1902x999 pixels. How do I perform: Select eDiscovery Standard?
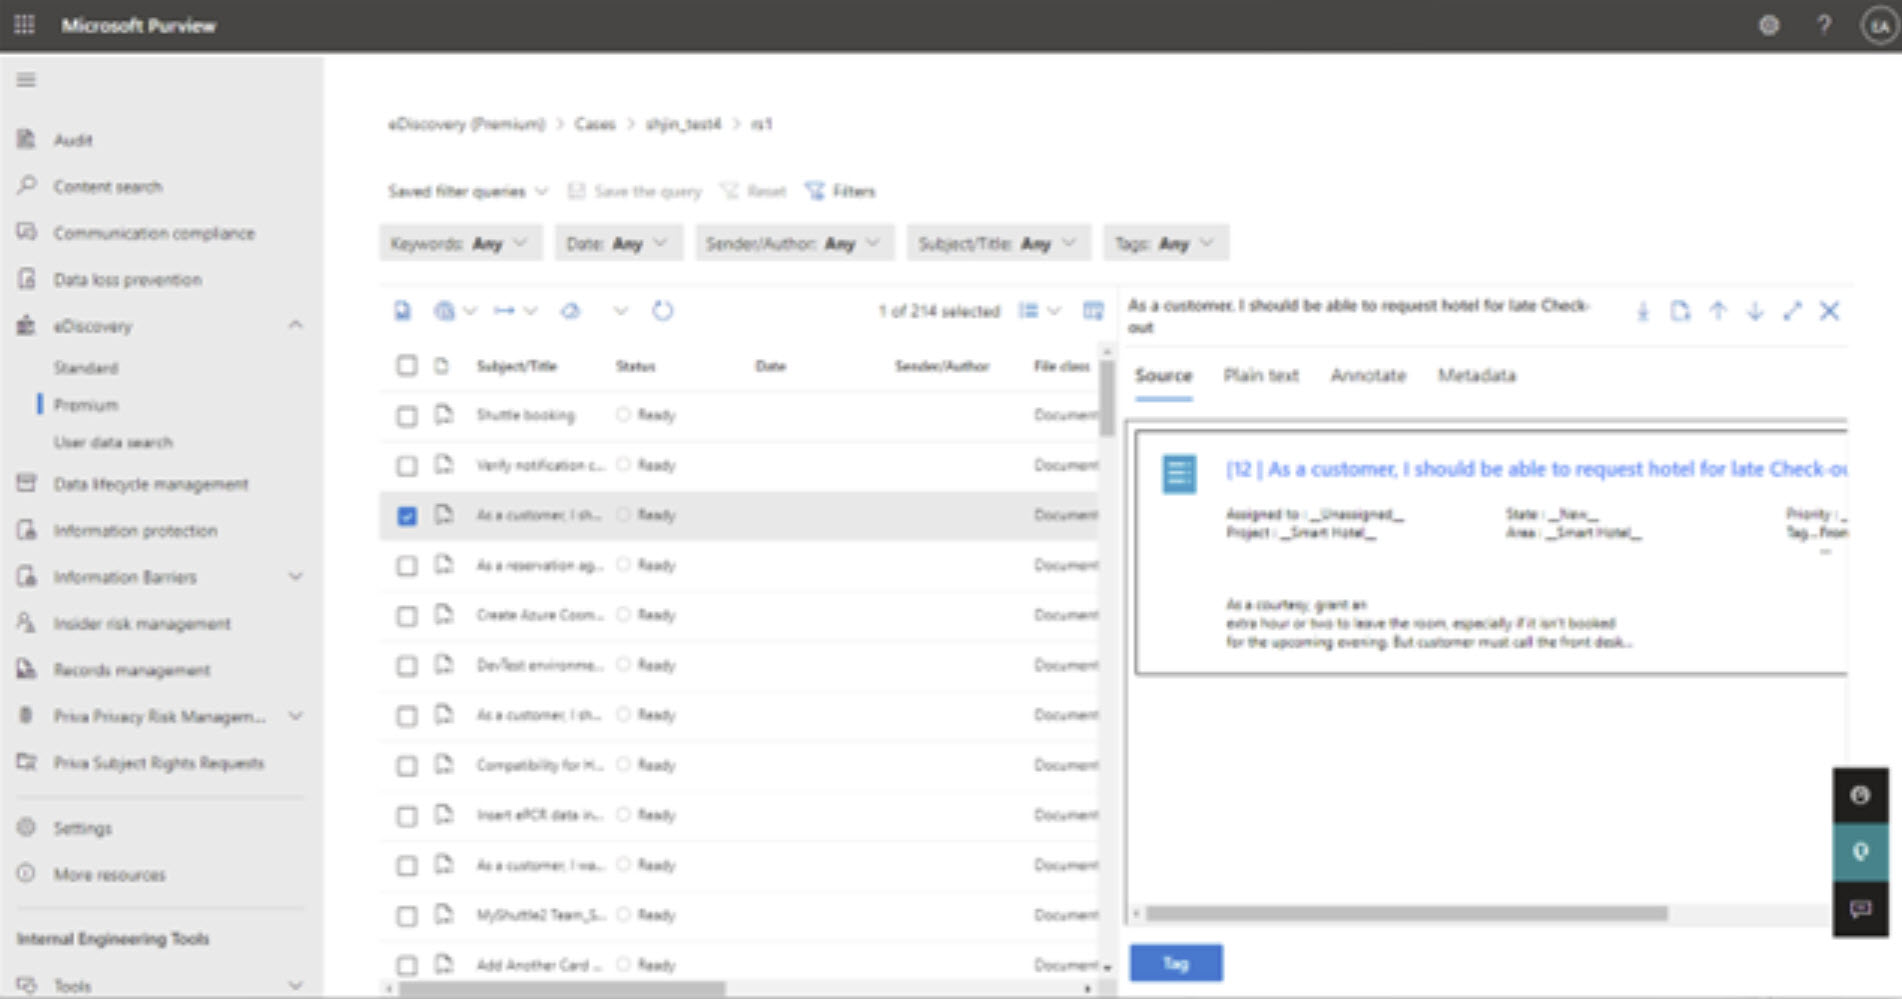pyautogui.click(x=86, y=368)
